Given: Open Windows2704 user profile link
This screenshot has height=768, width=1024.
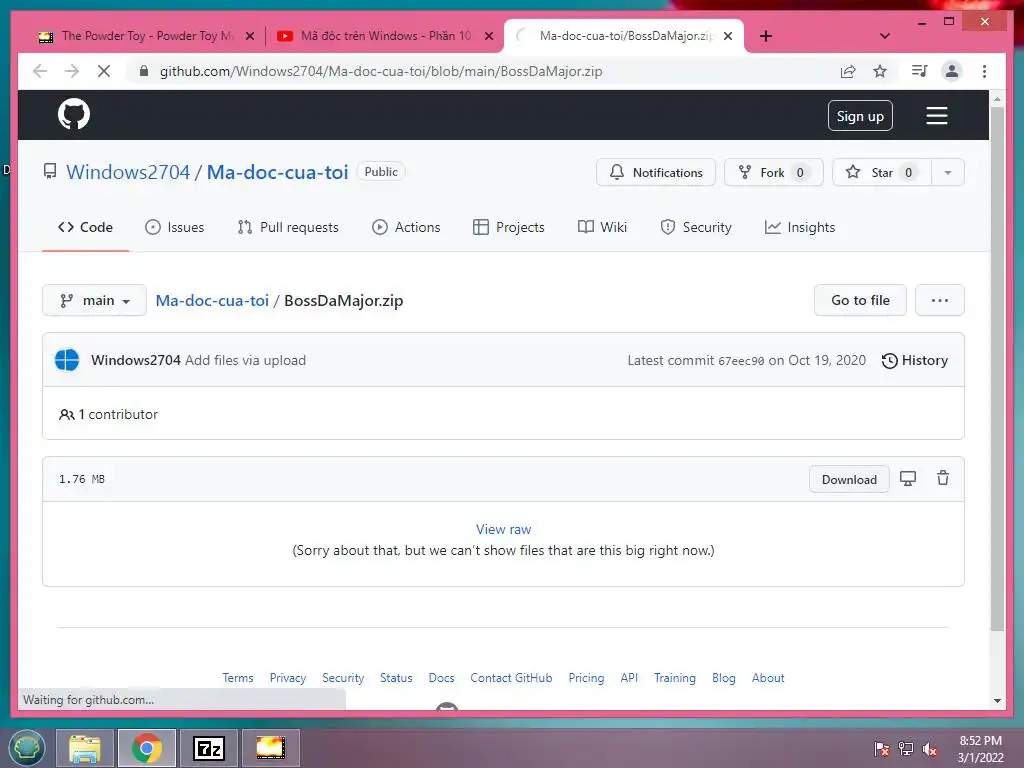Looking at the screenshot, I should click(x=128, y=172).
